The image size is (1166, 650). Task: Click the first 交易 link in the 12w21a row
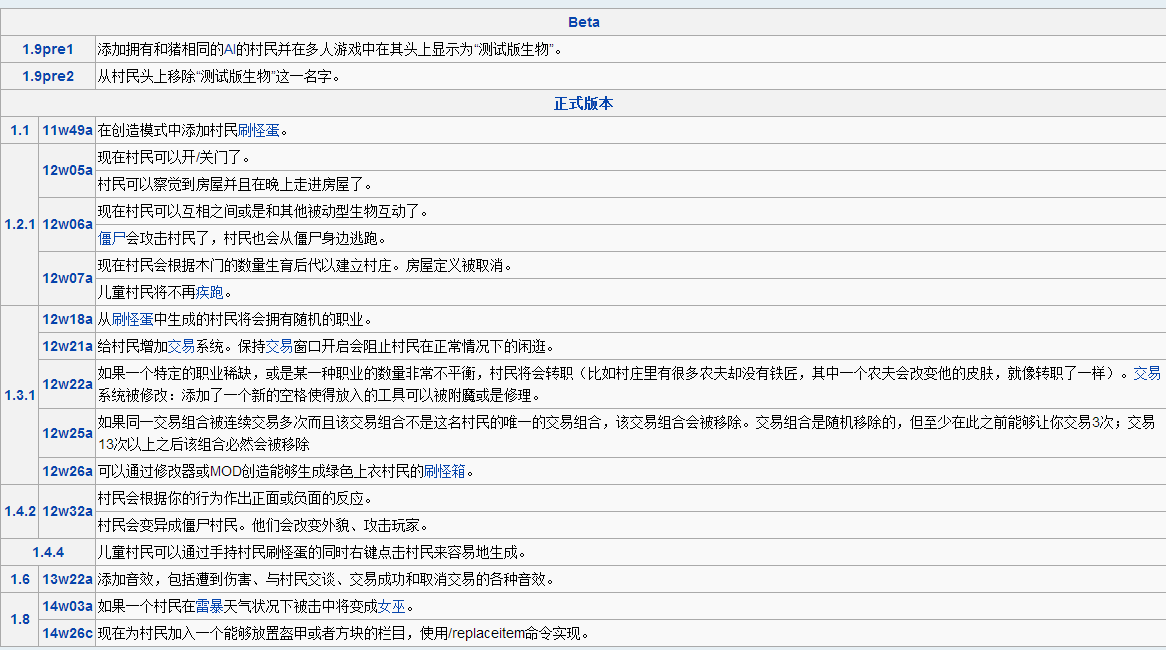[x=181, y=346]
